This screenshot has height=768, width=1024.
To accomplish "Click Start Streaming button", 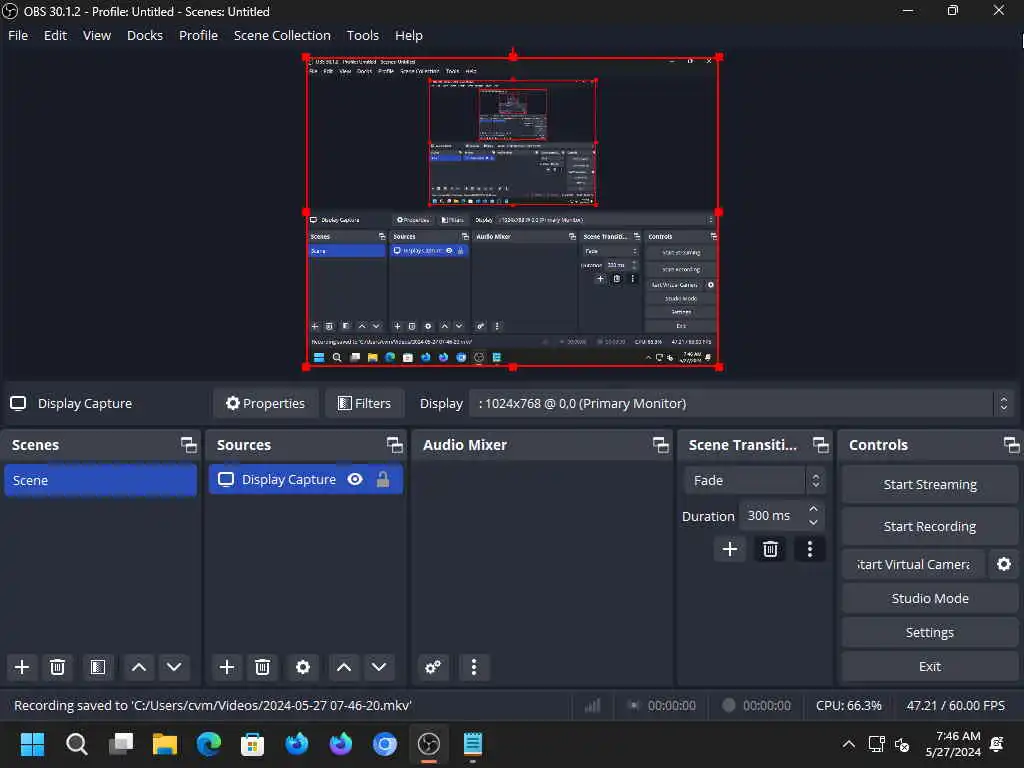I will point(930,485).
